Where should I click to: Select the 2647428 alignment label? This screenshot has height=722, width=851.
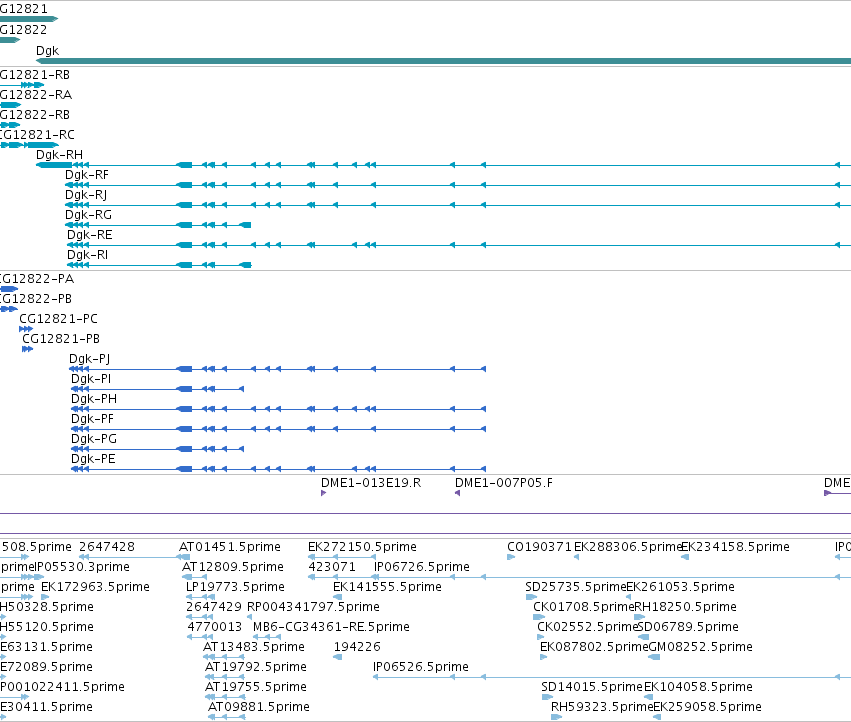107,547
